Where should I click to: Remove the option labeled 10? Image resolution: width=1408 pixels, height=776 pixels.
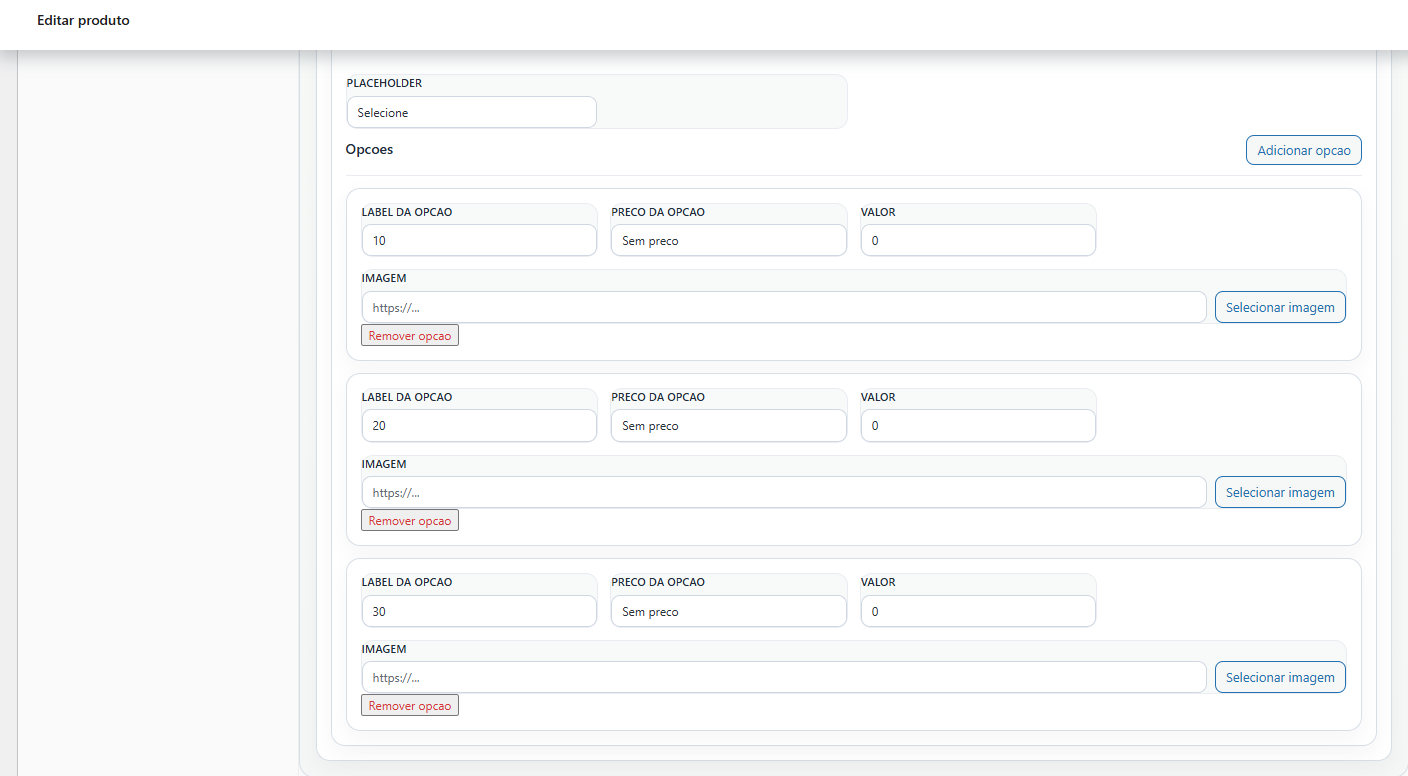pos(409,334)
